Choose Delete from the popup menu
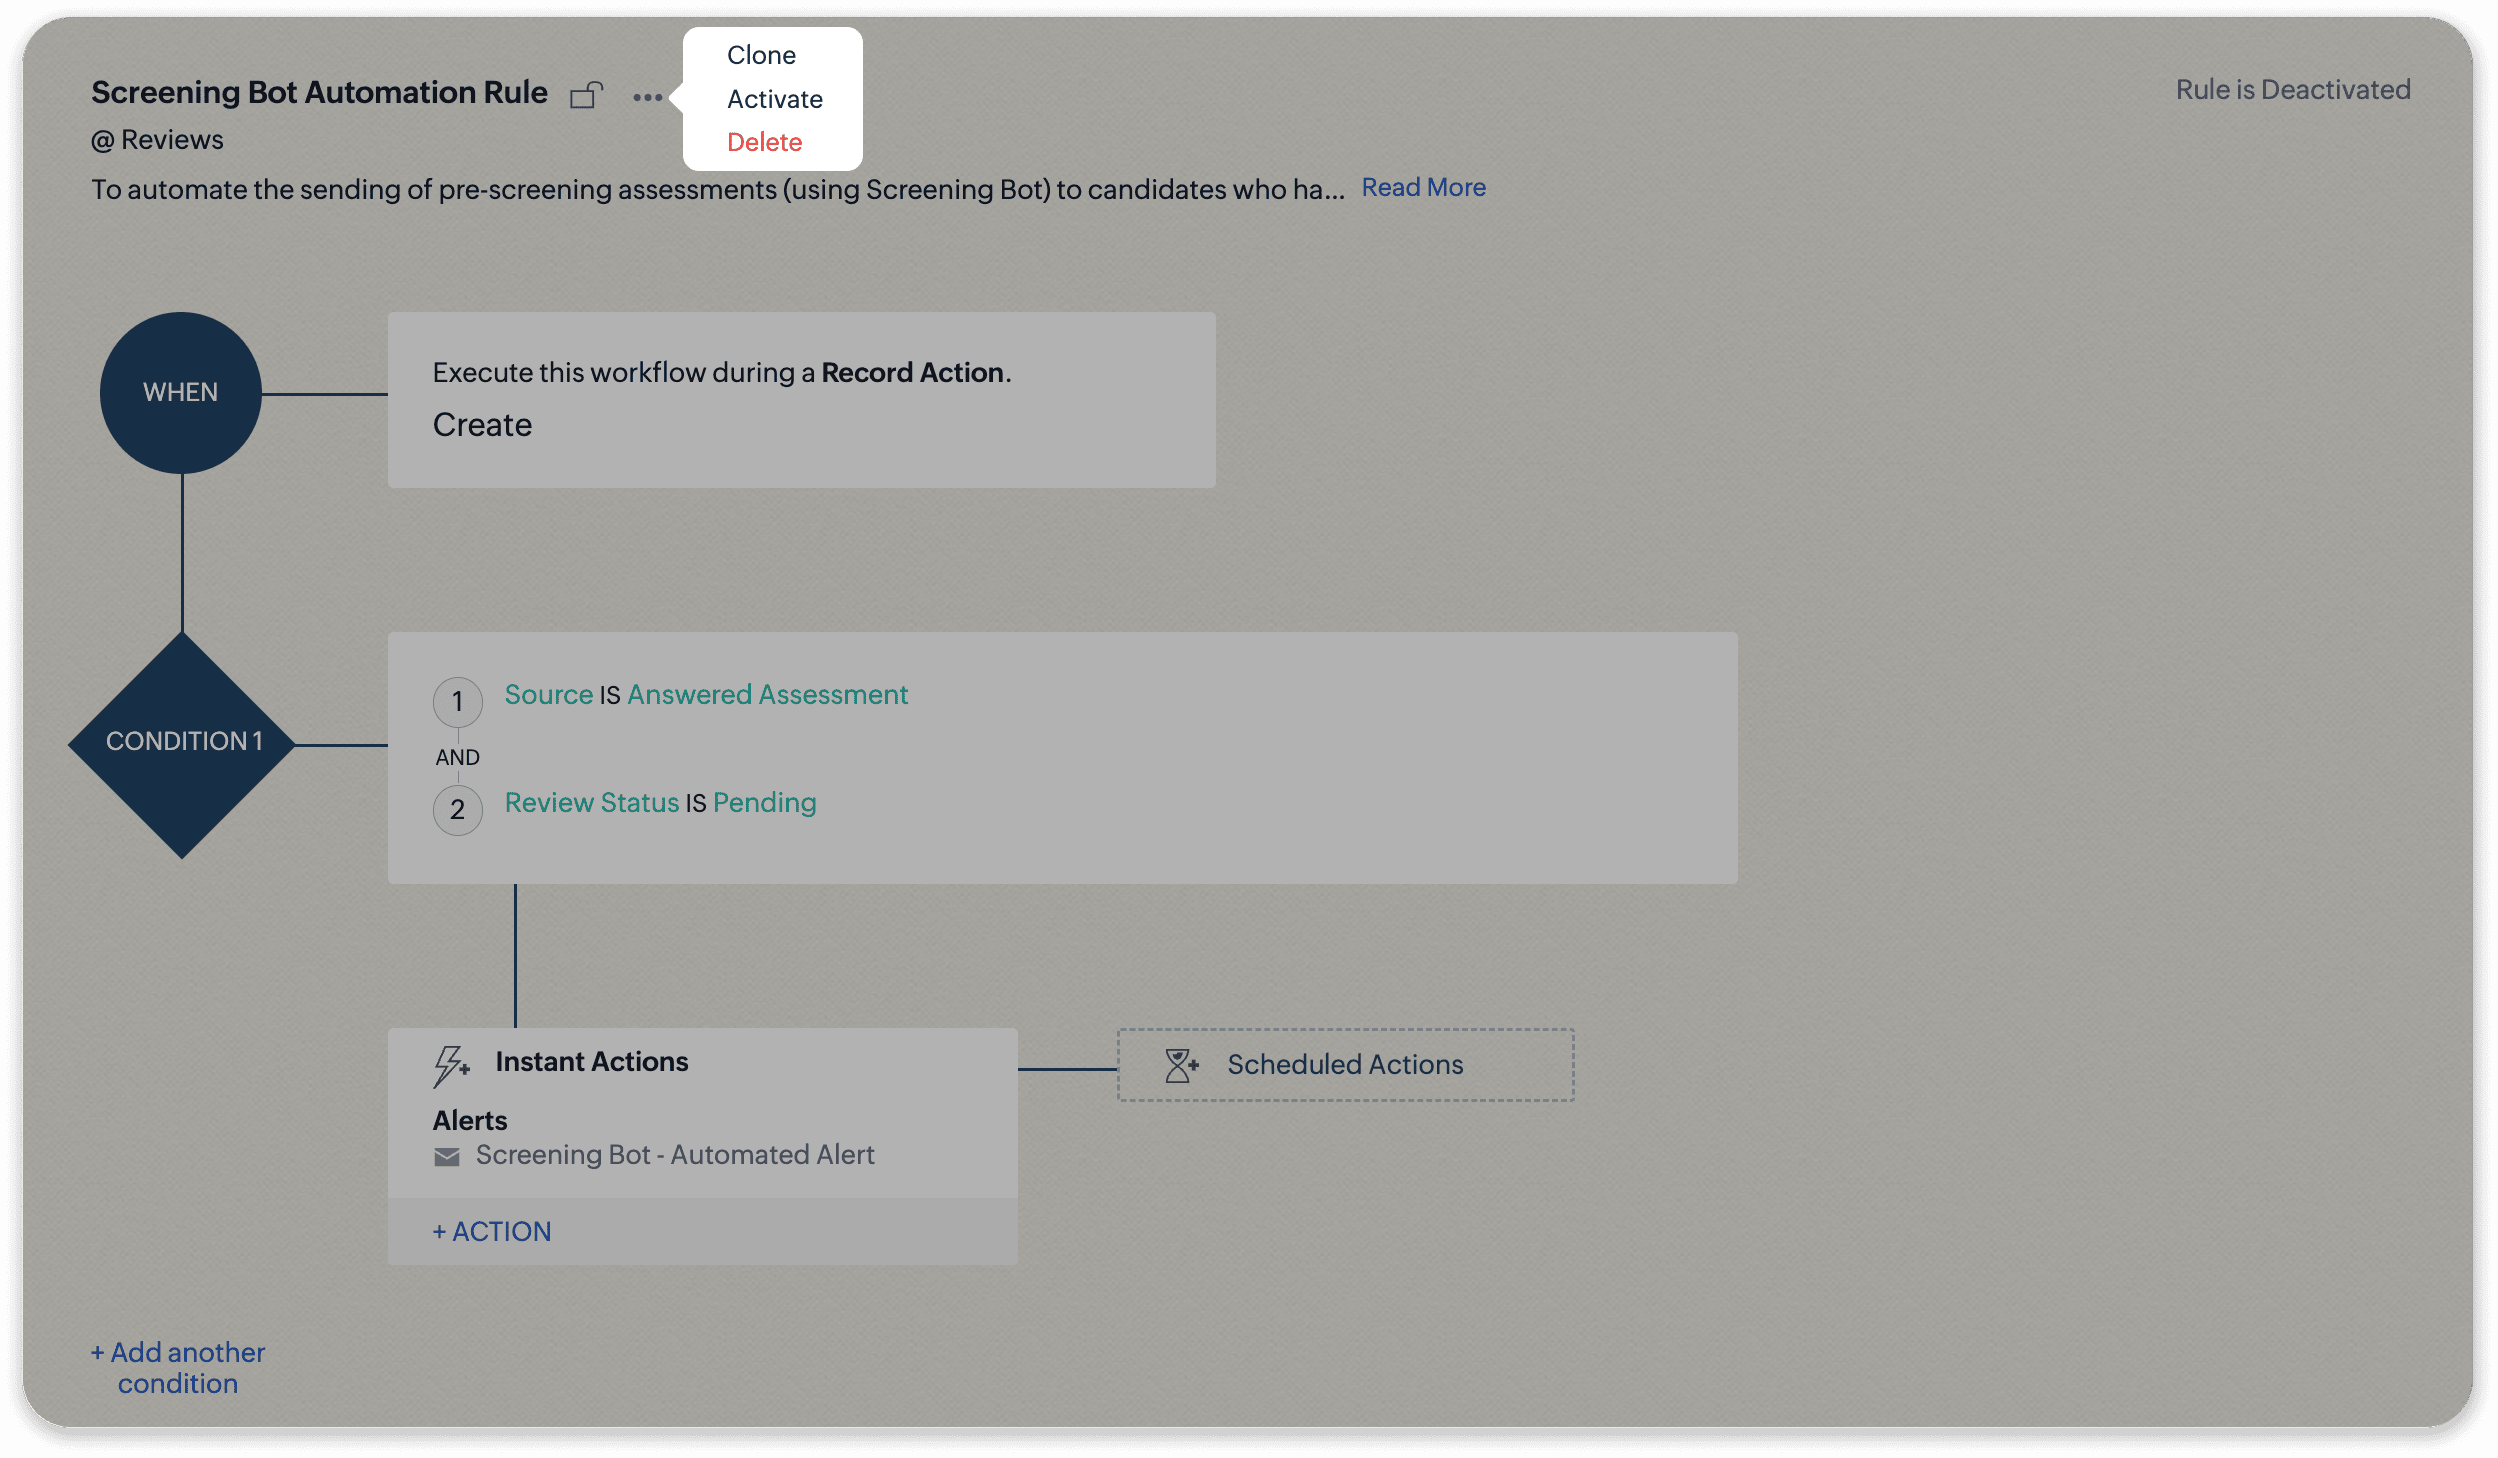The width and height of the screenshot is (2498, 1458). tap(764, 142)
